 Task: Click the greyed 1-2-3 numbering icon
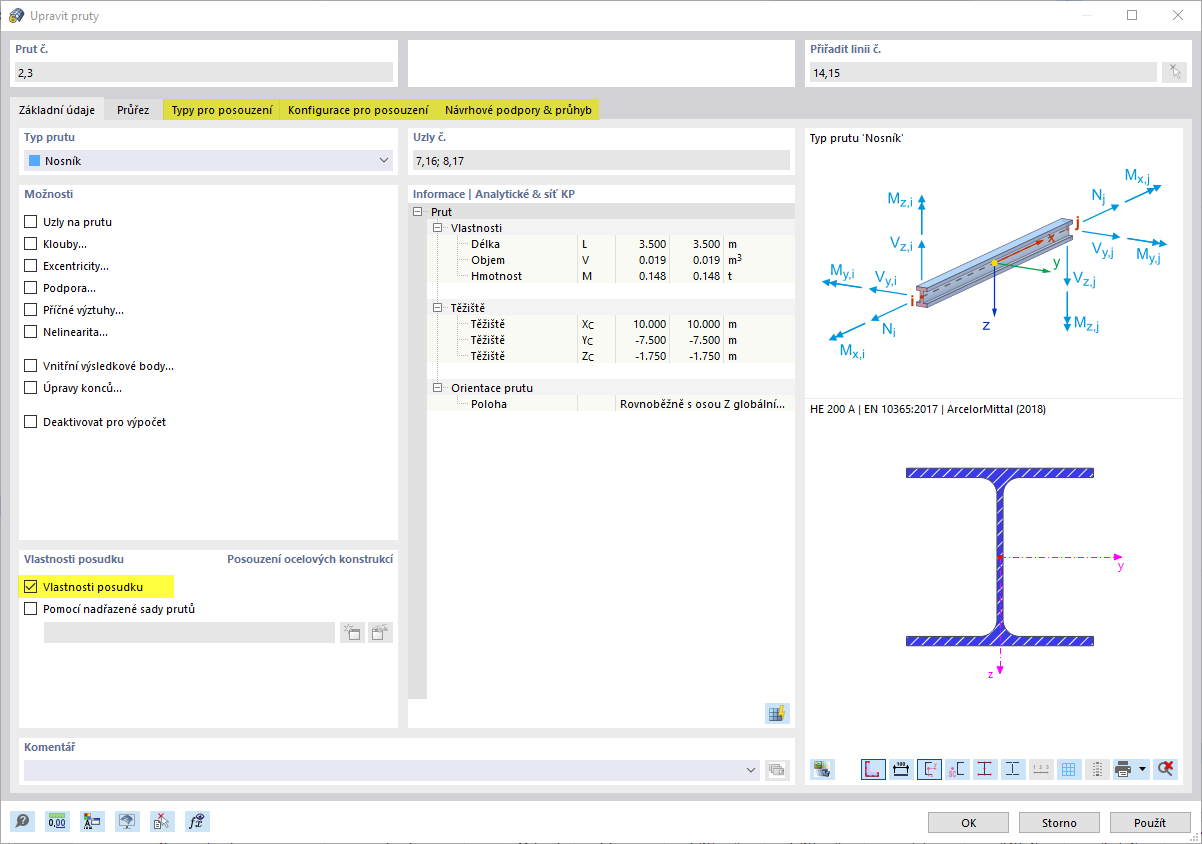click(x=1041, y=769)
